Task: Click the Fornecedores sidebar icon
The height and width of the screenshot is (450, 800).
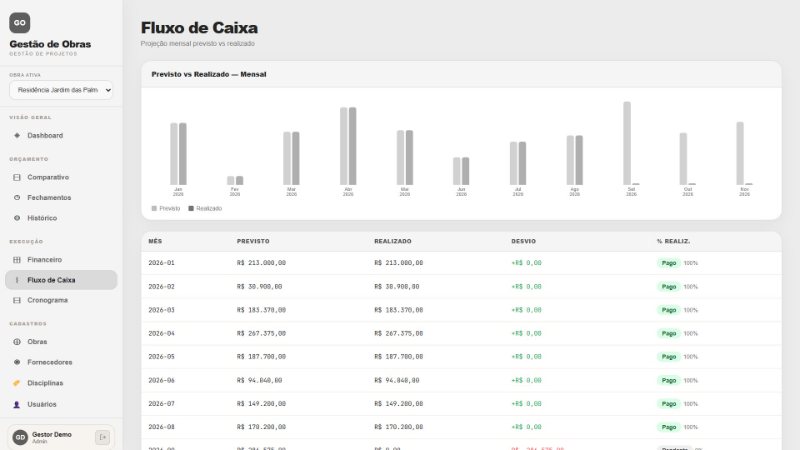Action: (17, 362)
